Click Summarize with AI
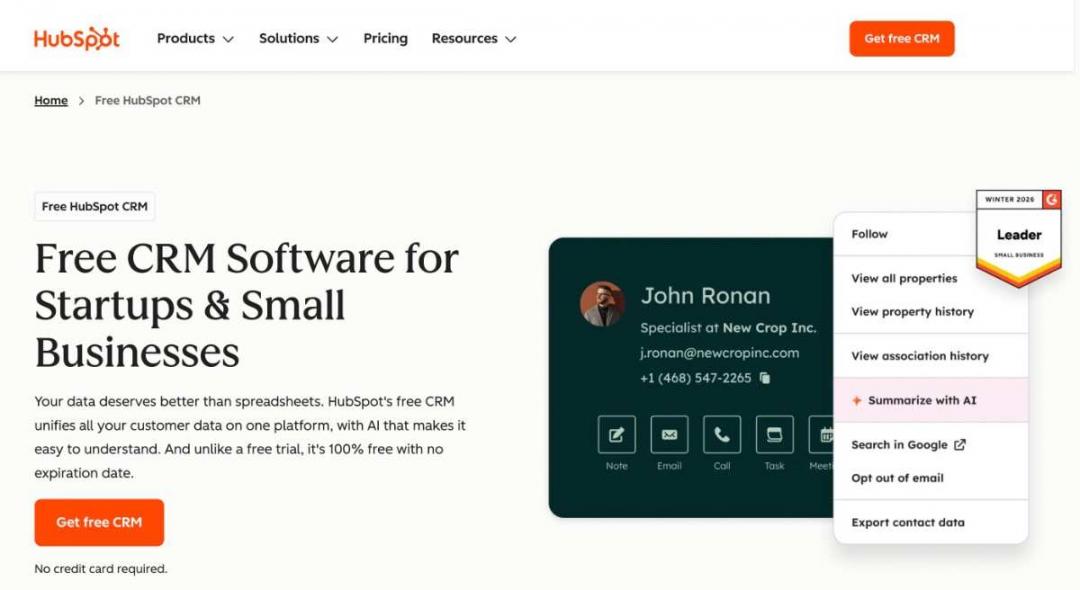The height and width of the screenshot is (590, 1080). tap(931, 400)
